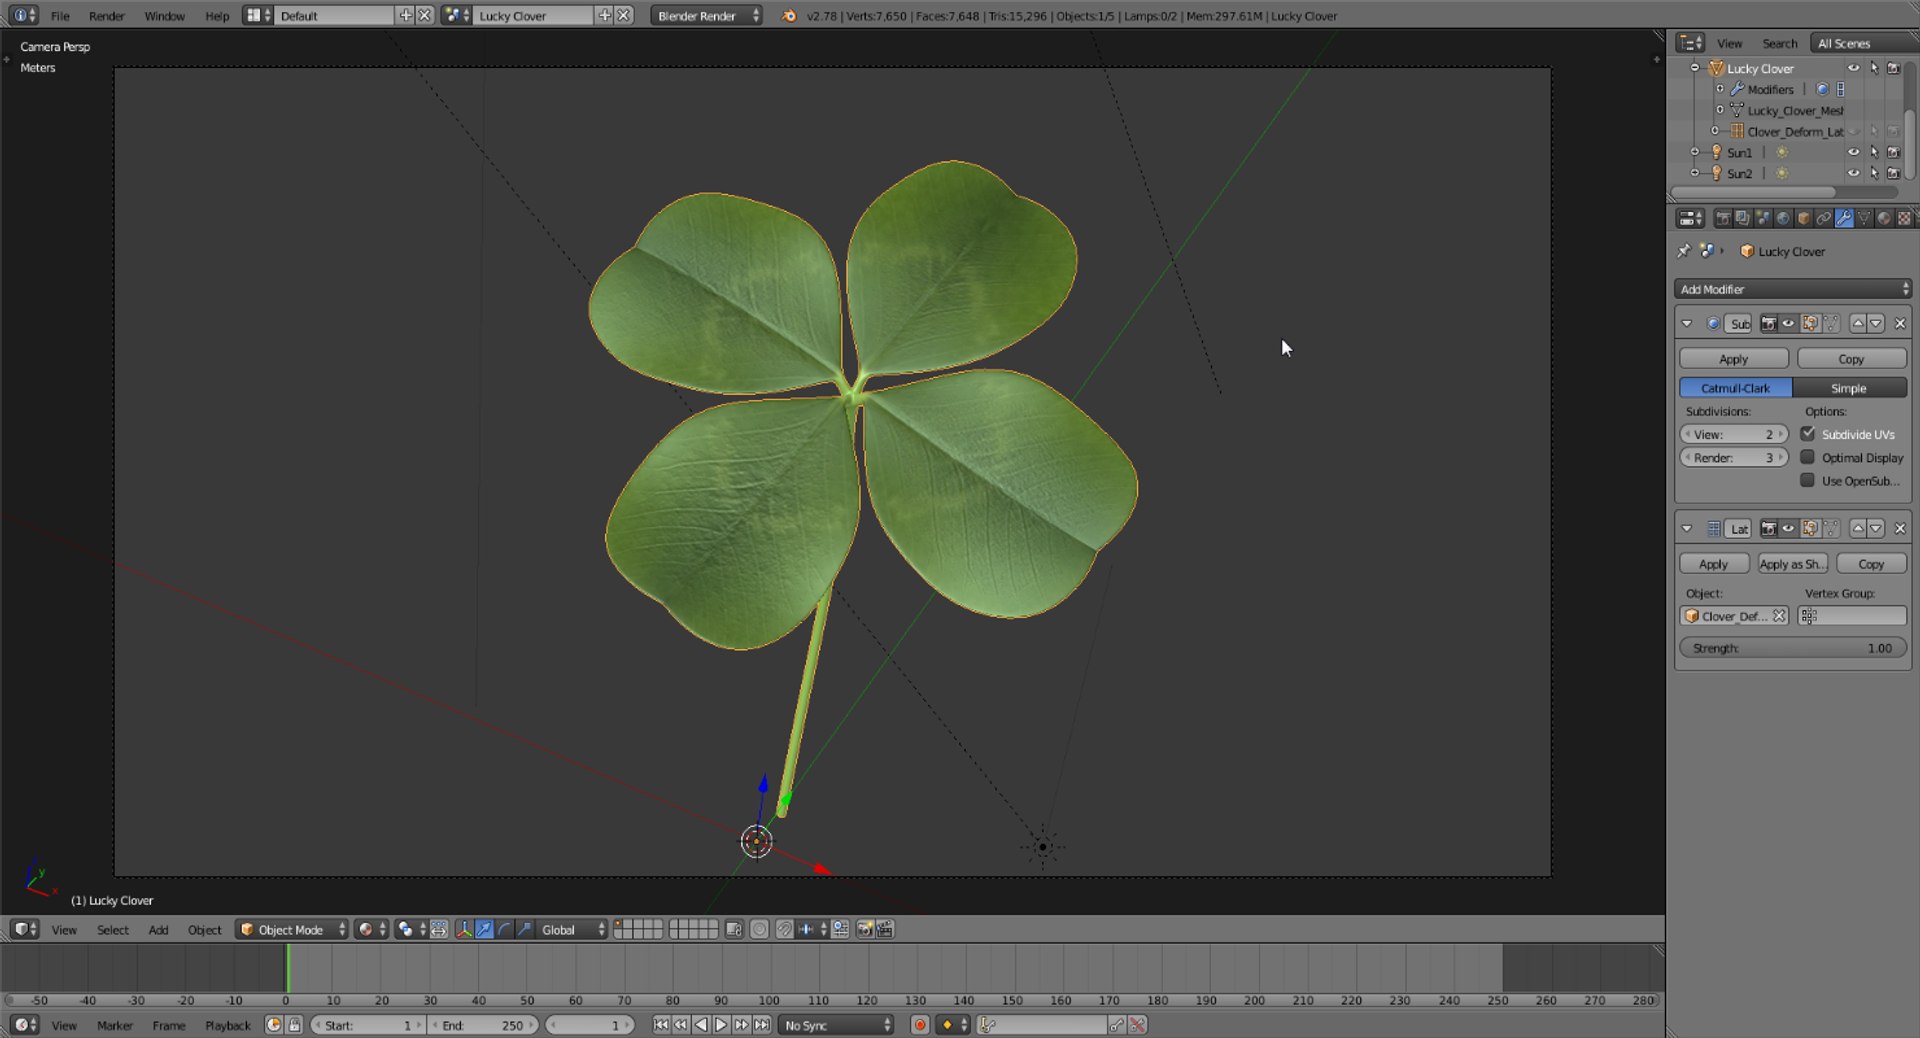Viewport: 1920px width, 1038px height.
Task: Hide Lucky Clover in outliner viewport
Action: (x=1853, y=68)
